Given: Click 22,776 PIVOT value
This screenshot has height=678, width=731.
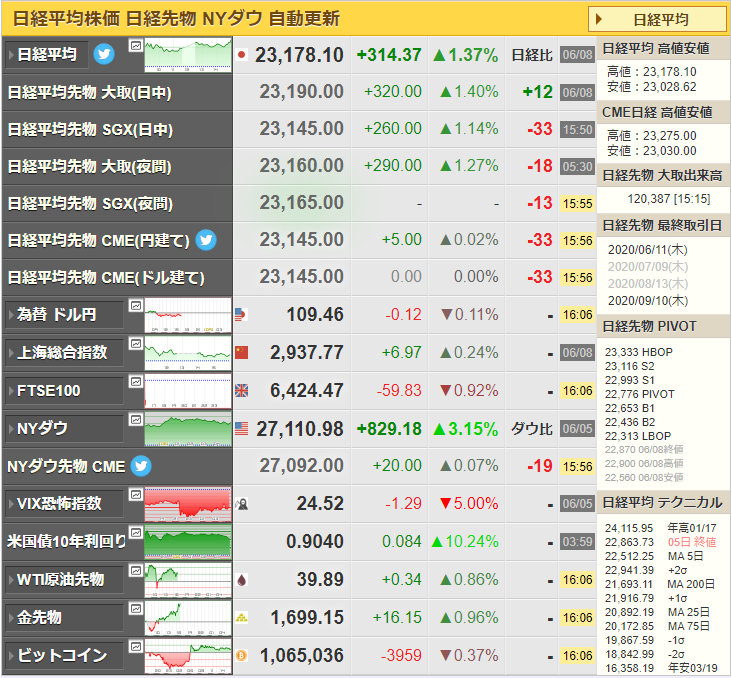Looking at the screenshot, I should tap(639, 394).
